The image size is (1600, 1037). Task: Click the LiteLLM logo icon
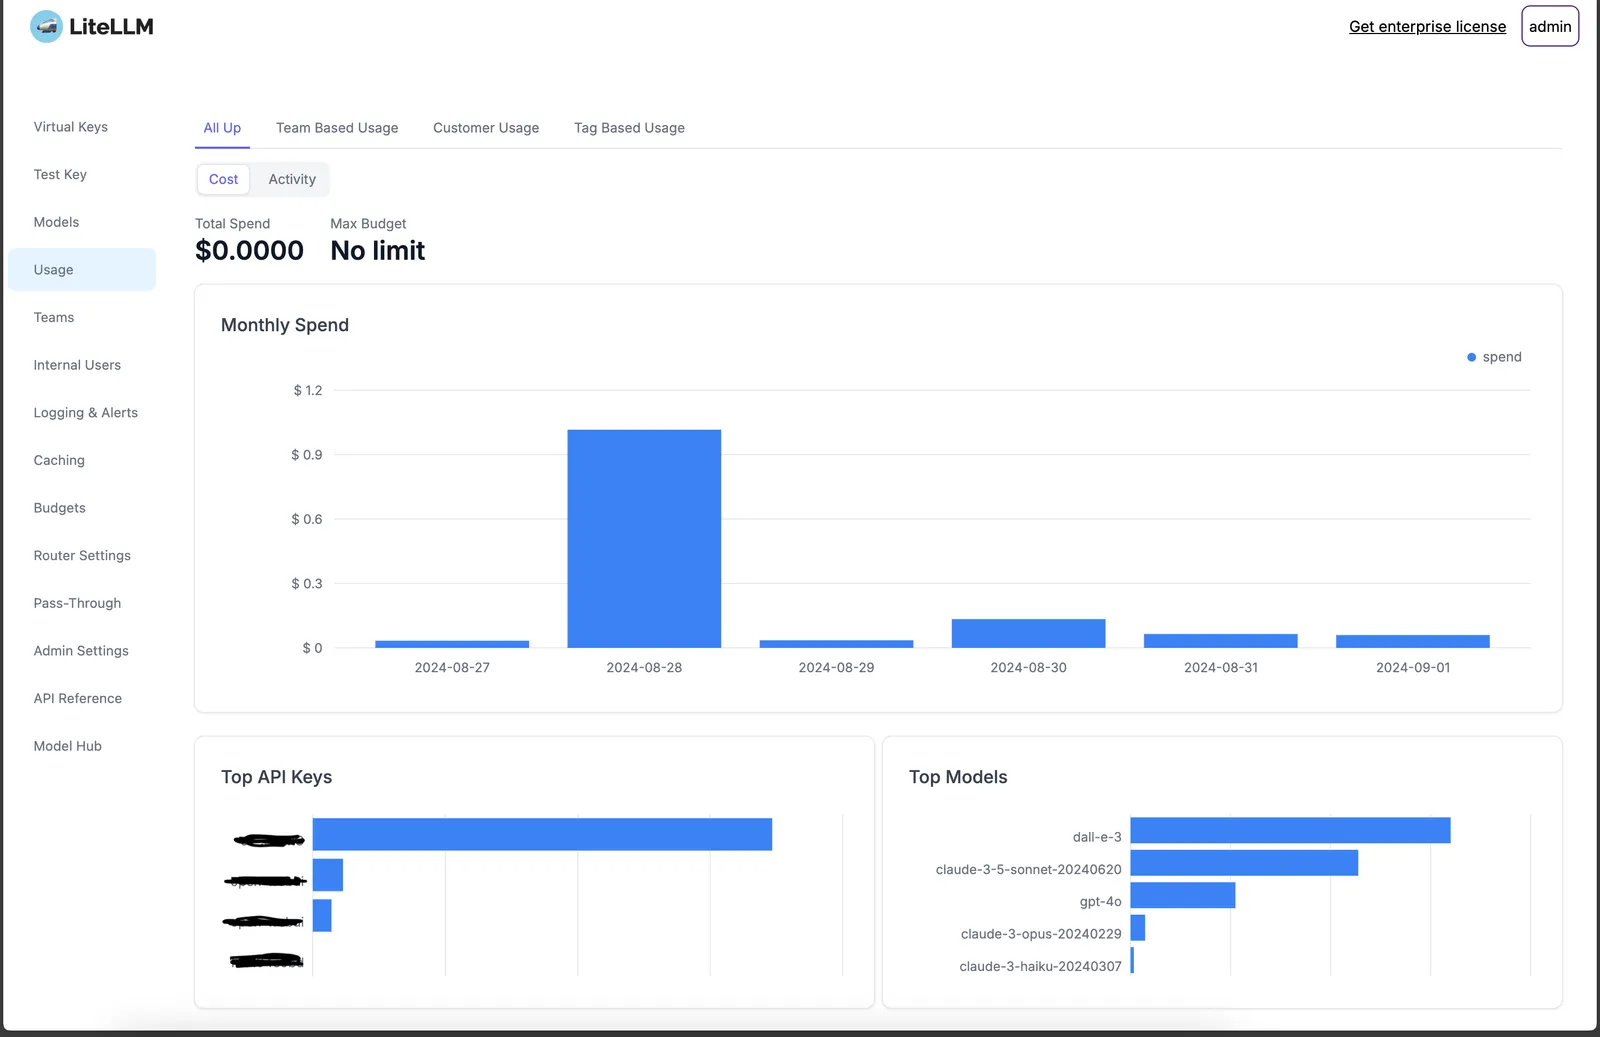tap(46, 27)
